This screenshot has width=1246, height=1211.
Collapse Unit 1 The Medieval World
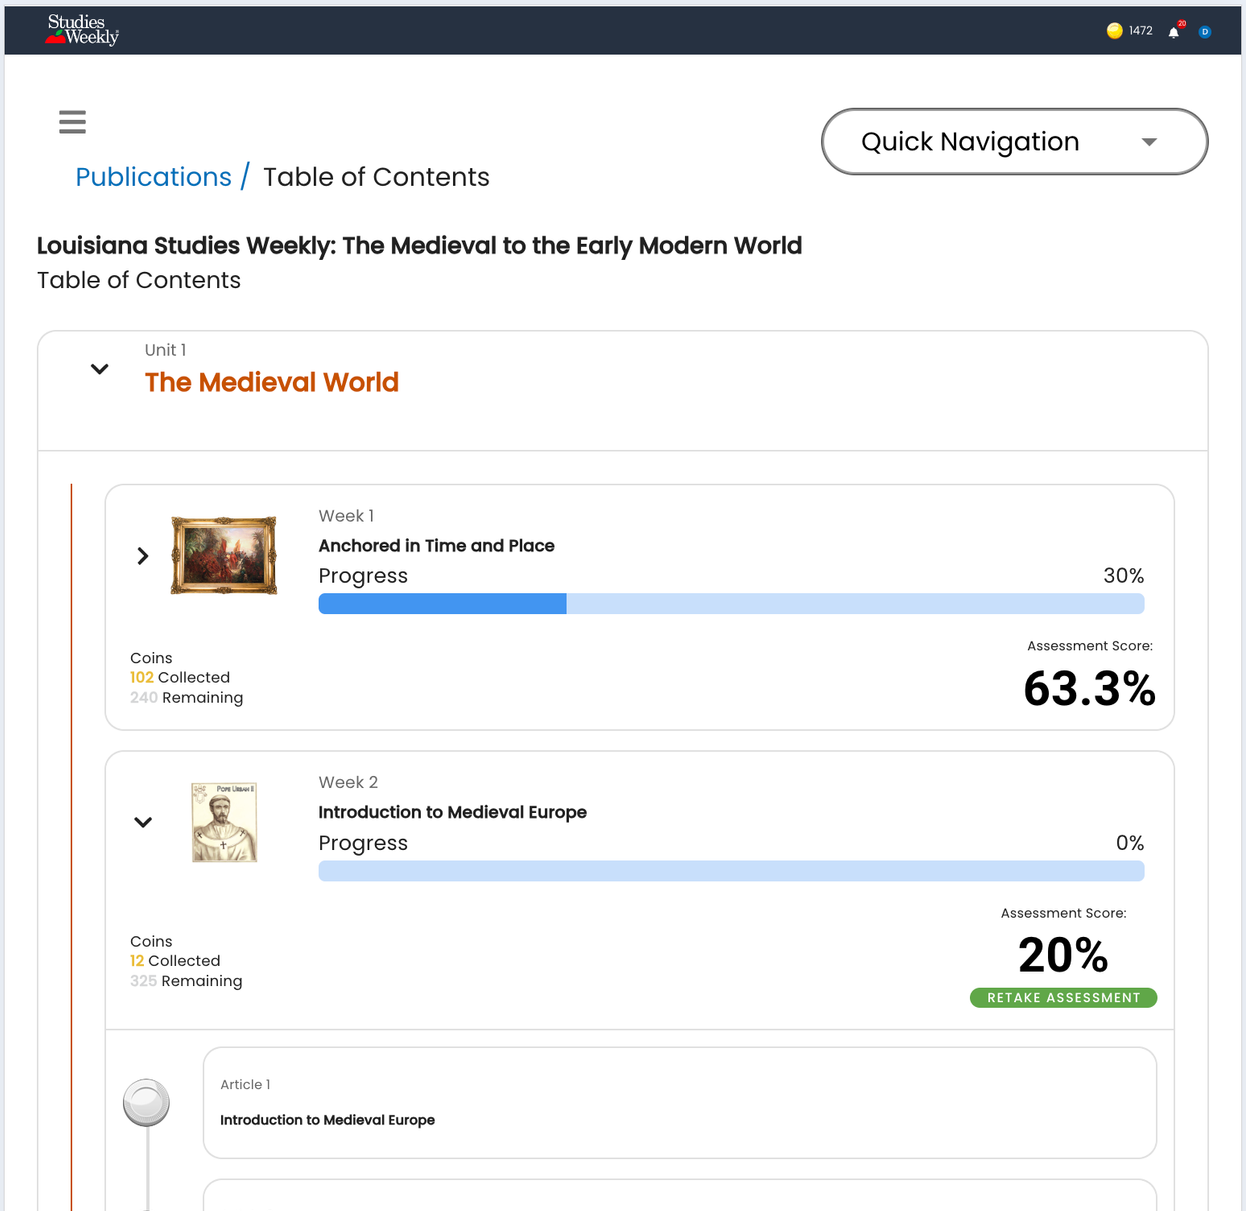tap(99, 369)
